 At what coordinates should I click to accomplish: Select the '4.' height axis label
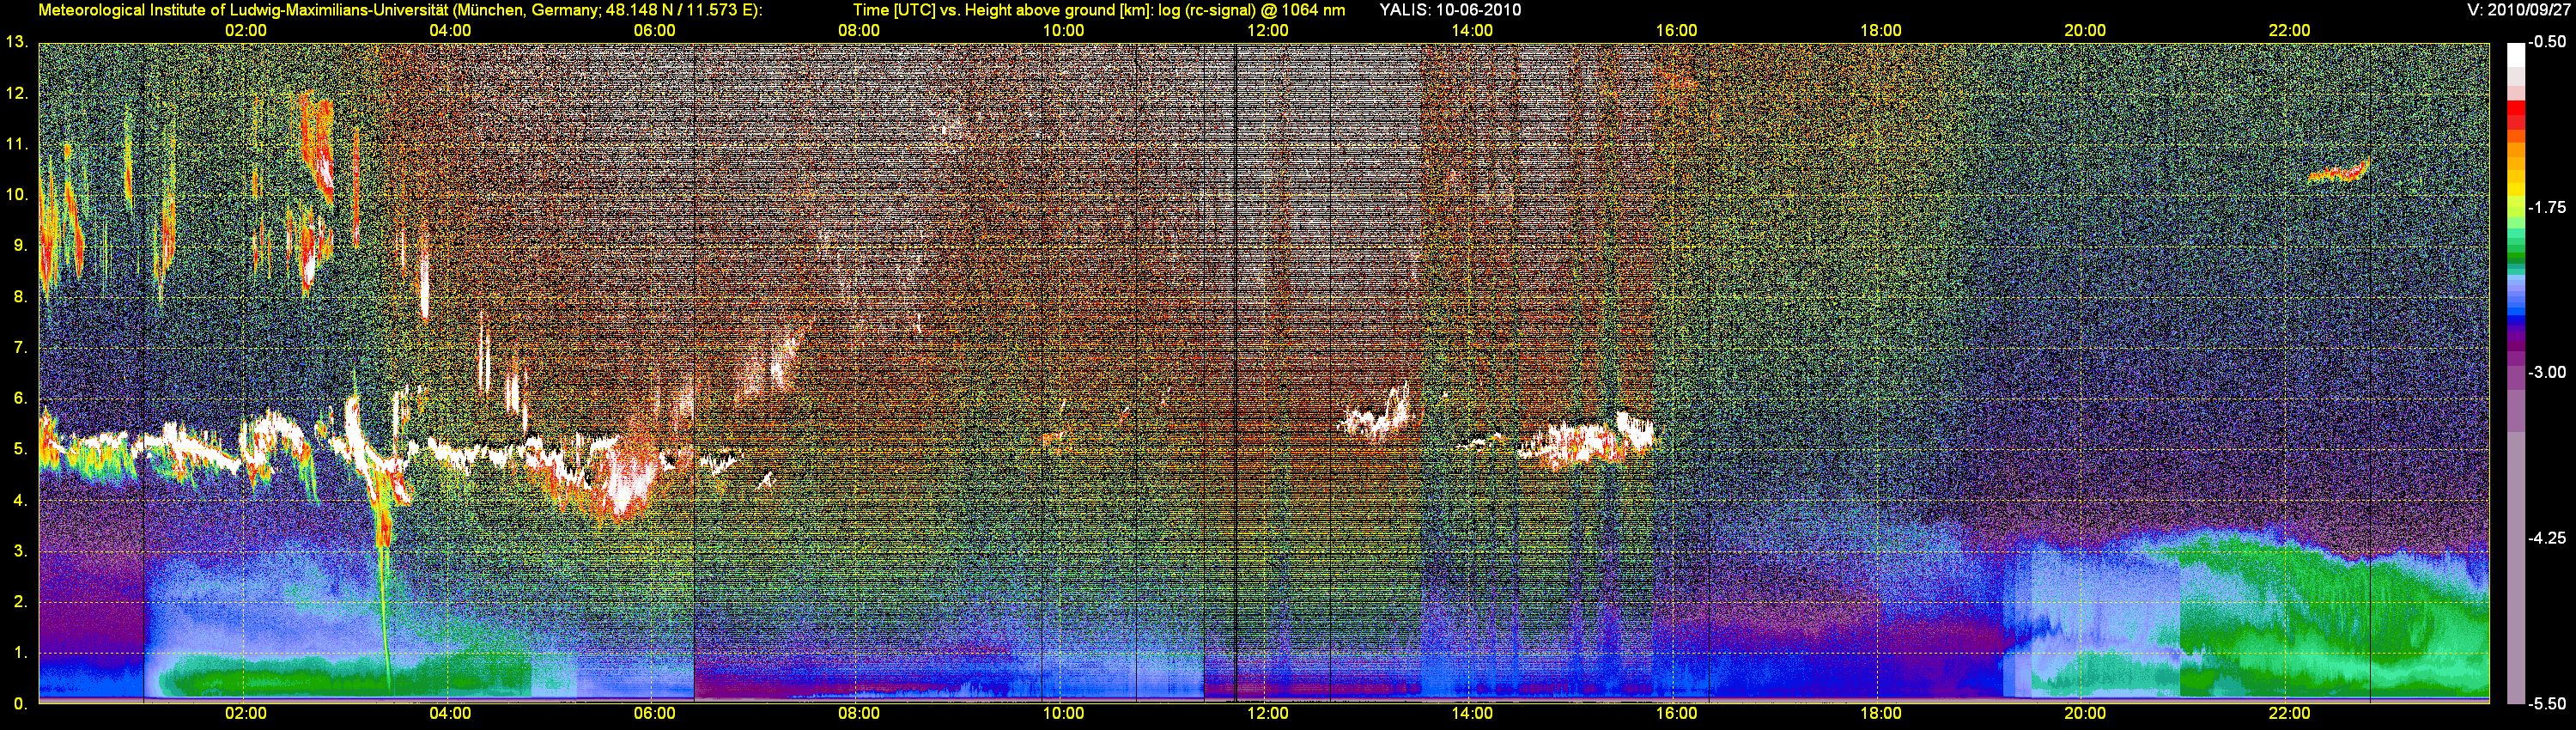click(20, 501)
